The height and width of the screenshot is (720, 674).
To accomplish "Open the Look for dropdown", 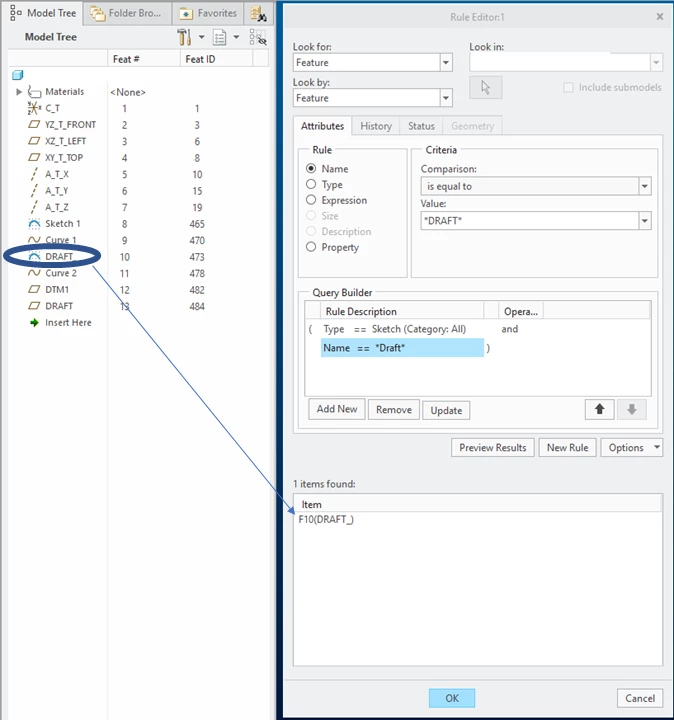I will pyautogui.click(x=445, y=62).
